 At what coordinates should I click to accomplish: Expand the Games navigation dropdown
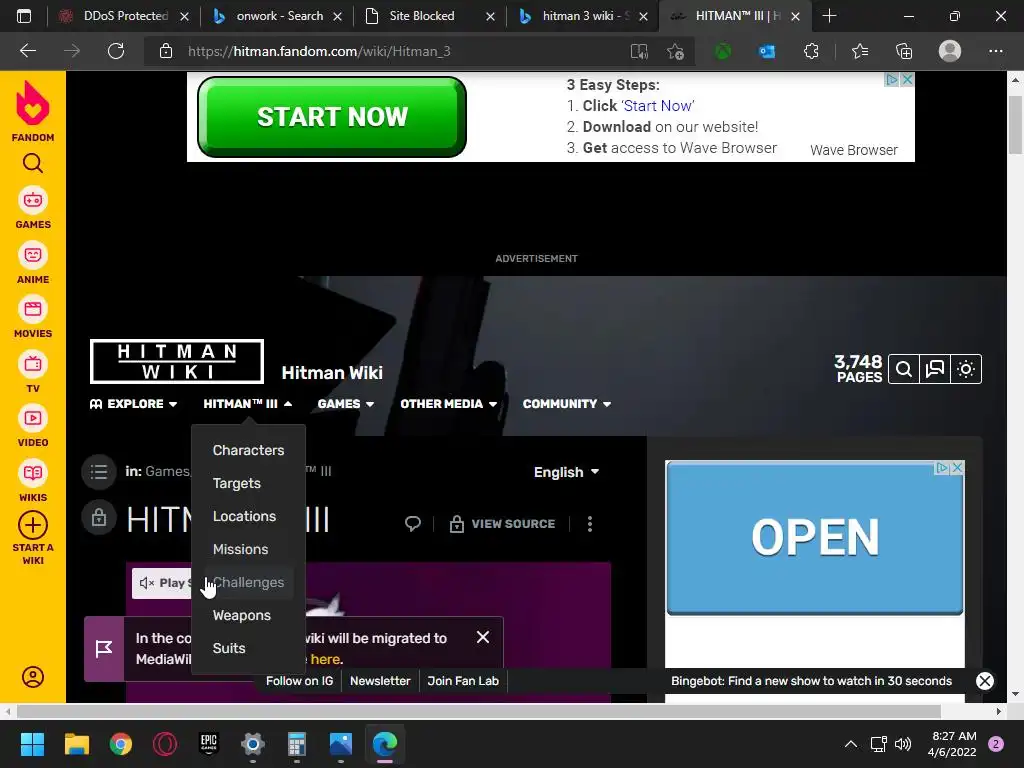pos(346,404)
